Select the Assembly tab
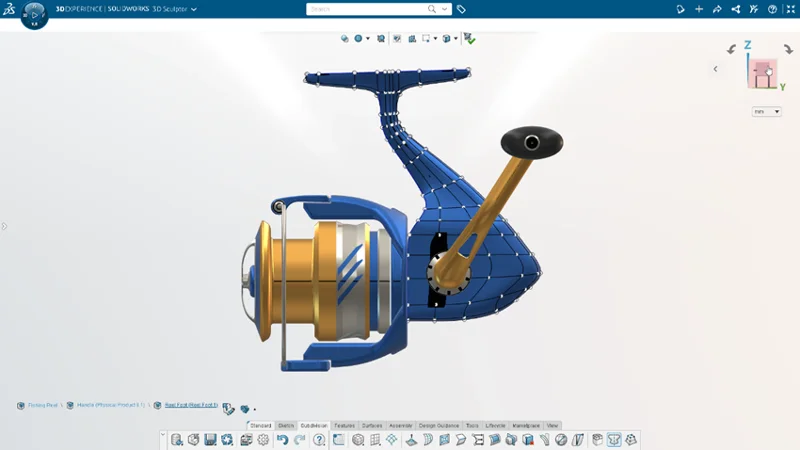Screen dimensions: 800x450 coord(400,425)
